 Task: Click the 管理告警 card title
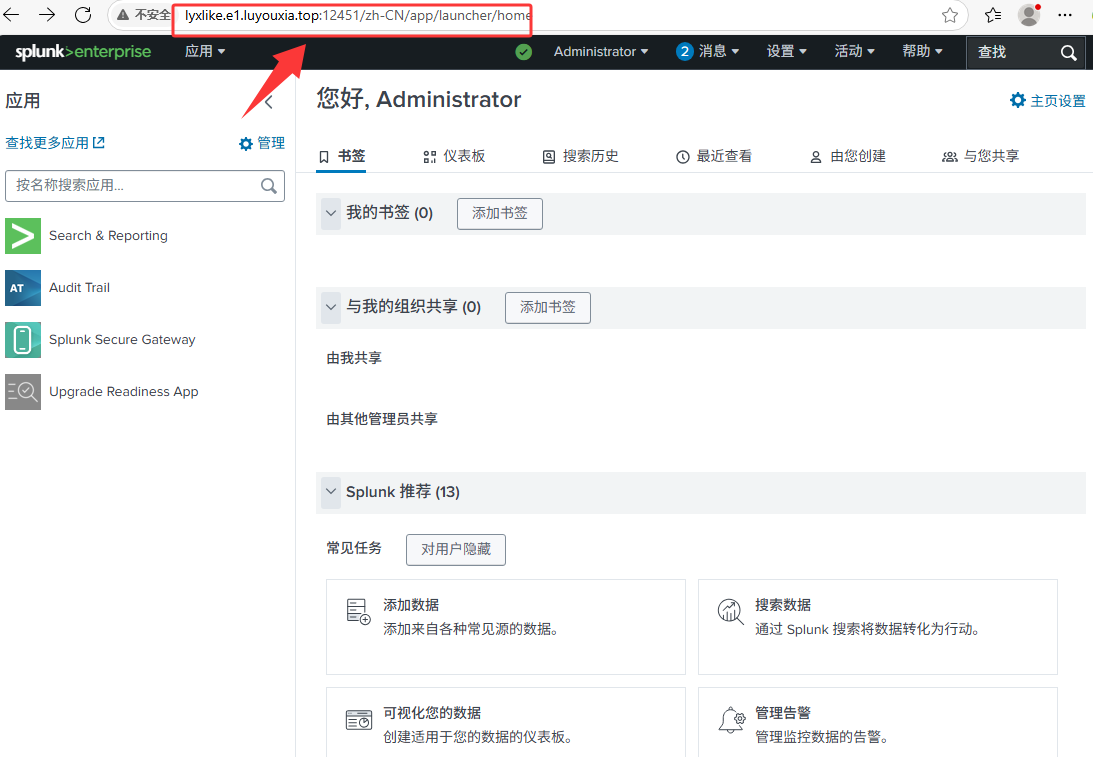click(783, 713)
